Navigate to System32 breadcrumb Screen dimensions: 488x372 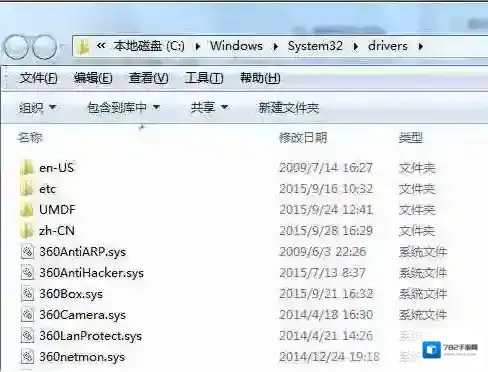[315, 46]
